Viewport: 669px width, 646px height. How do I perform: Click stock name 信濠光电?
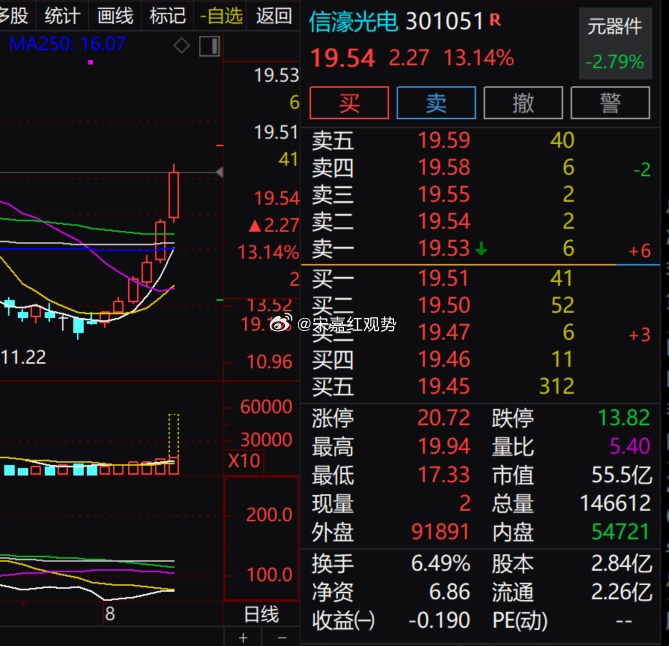353,21
